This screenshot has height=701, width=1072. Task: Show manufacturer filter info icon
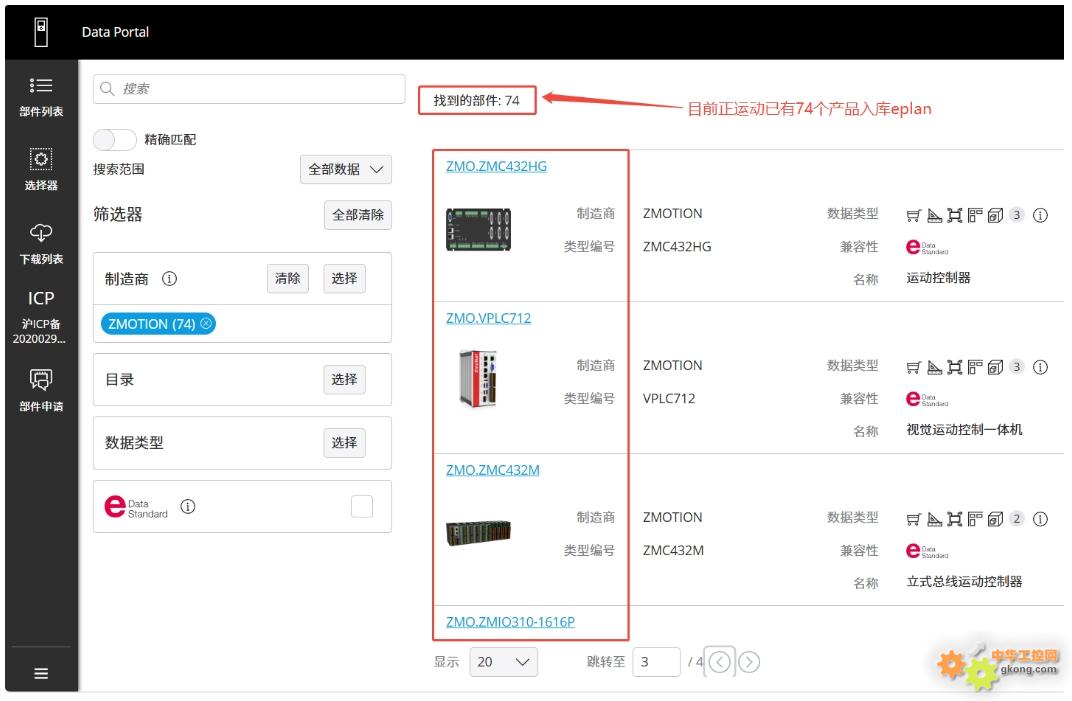[169, 278]
